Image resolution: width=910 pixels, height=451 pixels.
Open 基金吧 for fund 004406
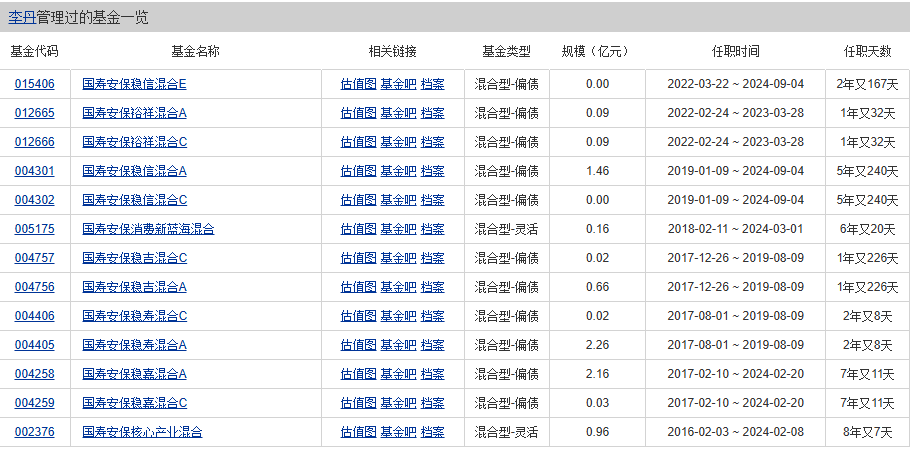398,316
